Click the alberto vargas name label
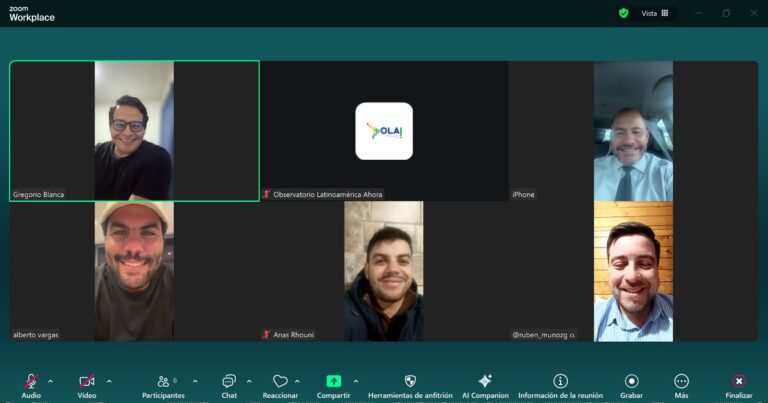Viewport: 768px width, 403px height. coord(36,335)
